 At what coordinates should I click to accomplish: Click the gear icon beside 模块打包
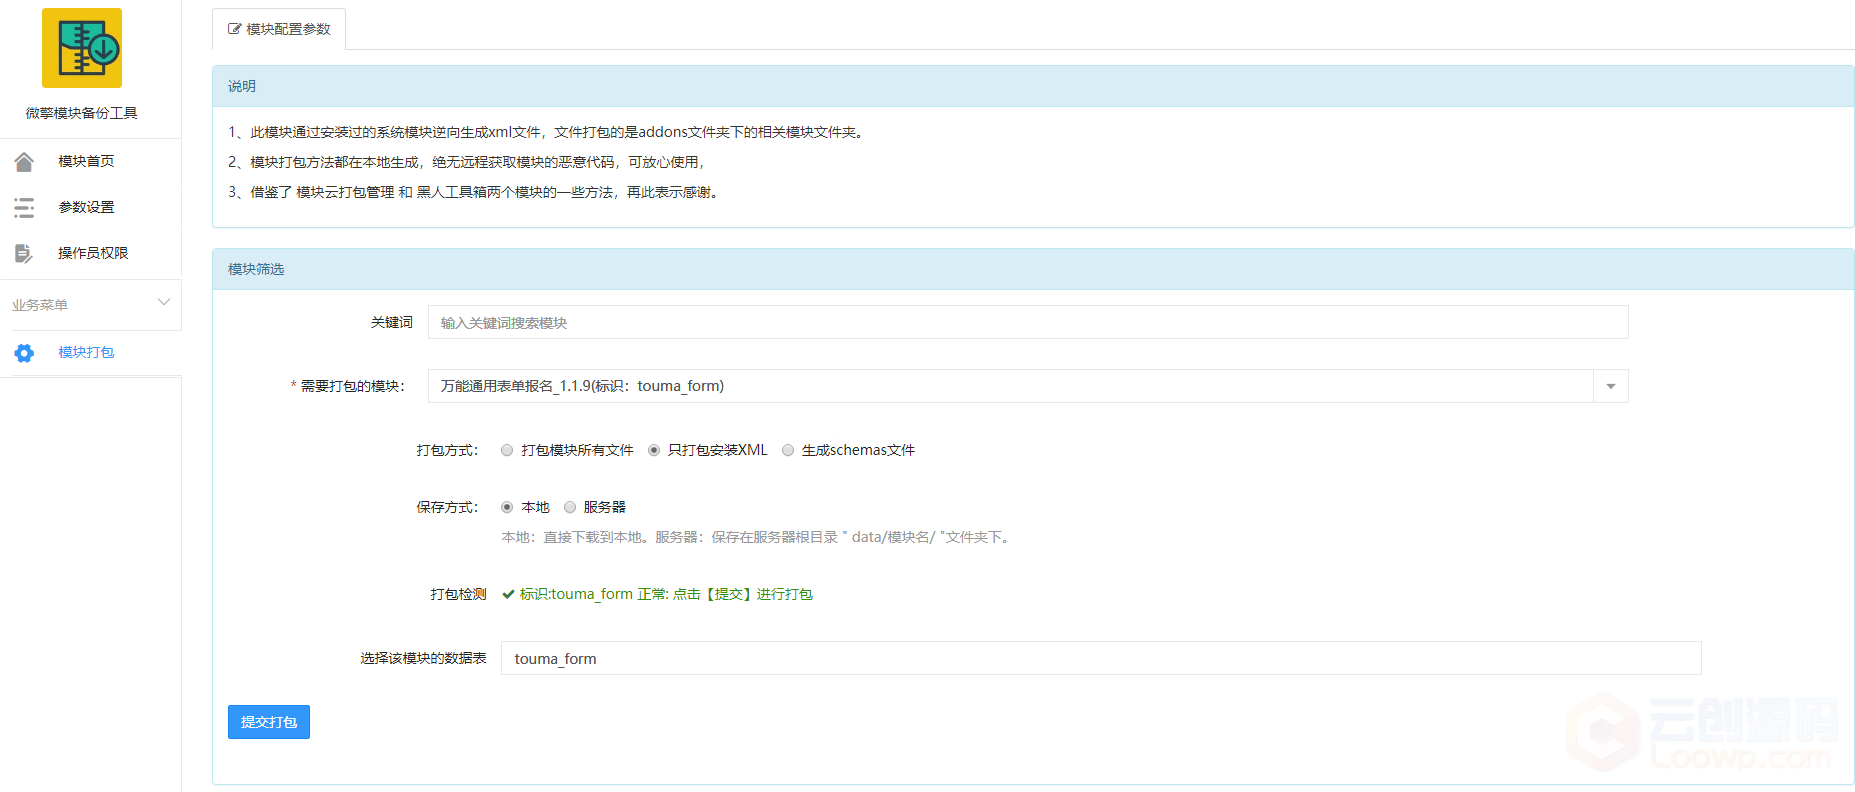24,353
